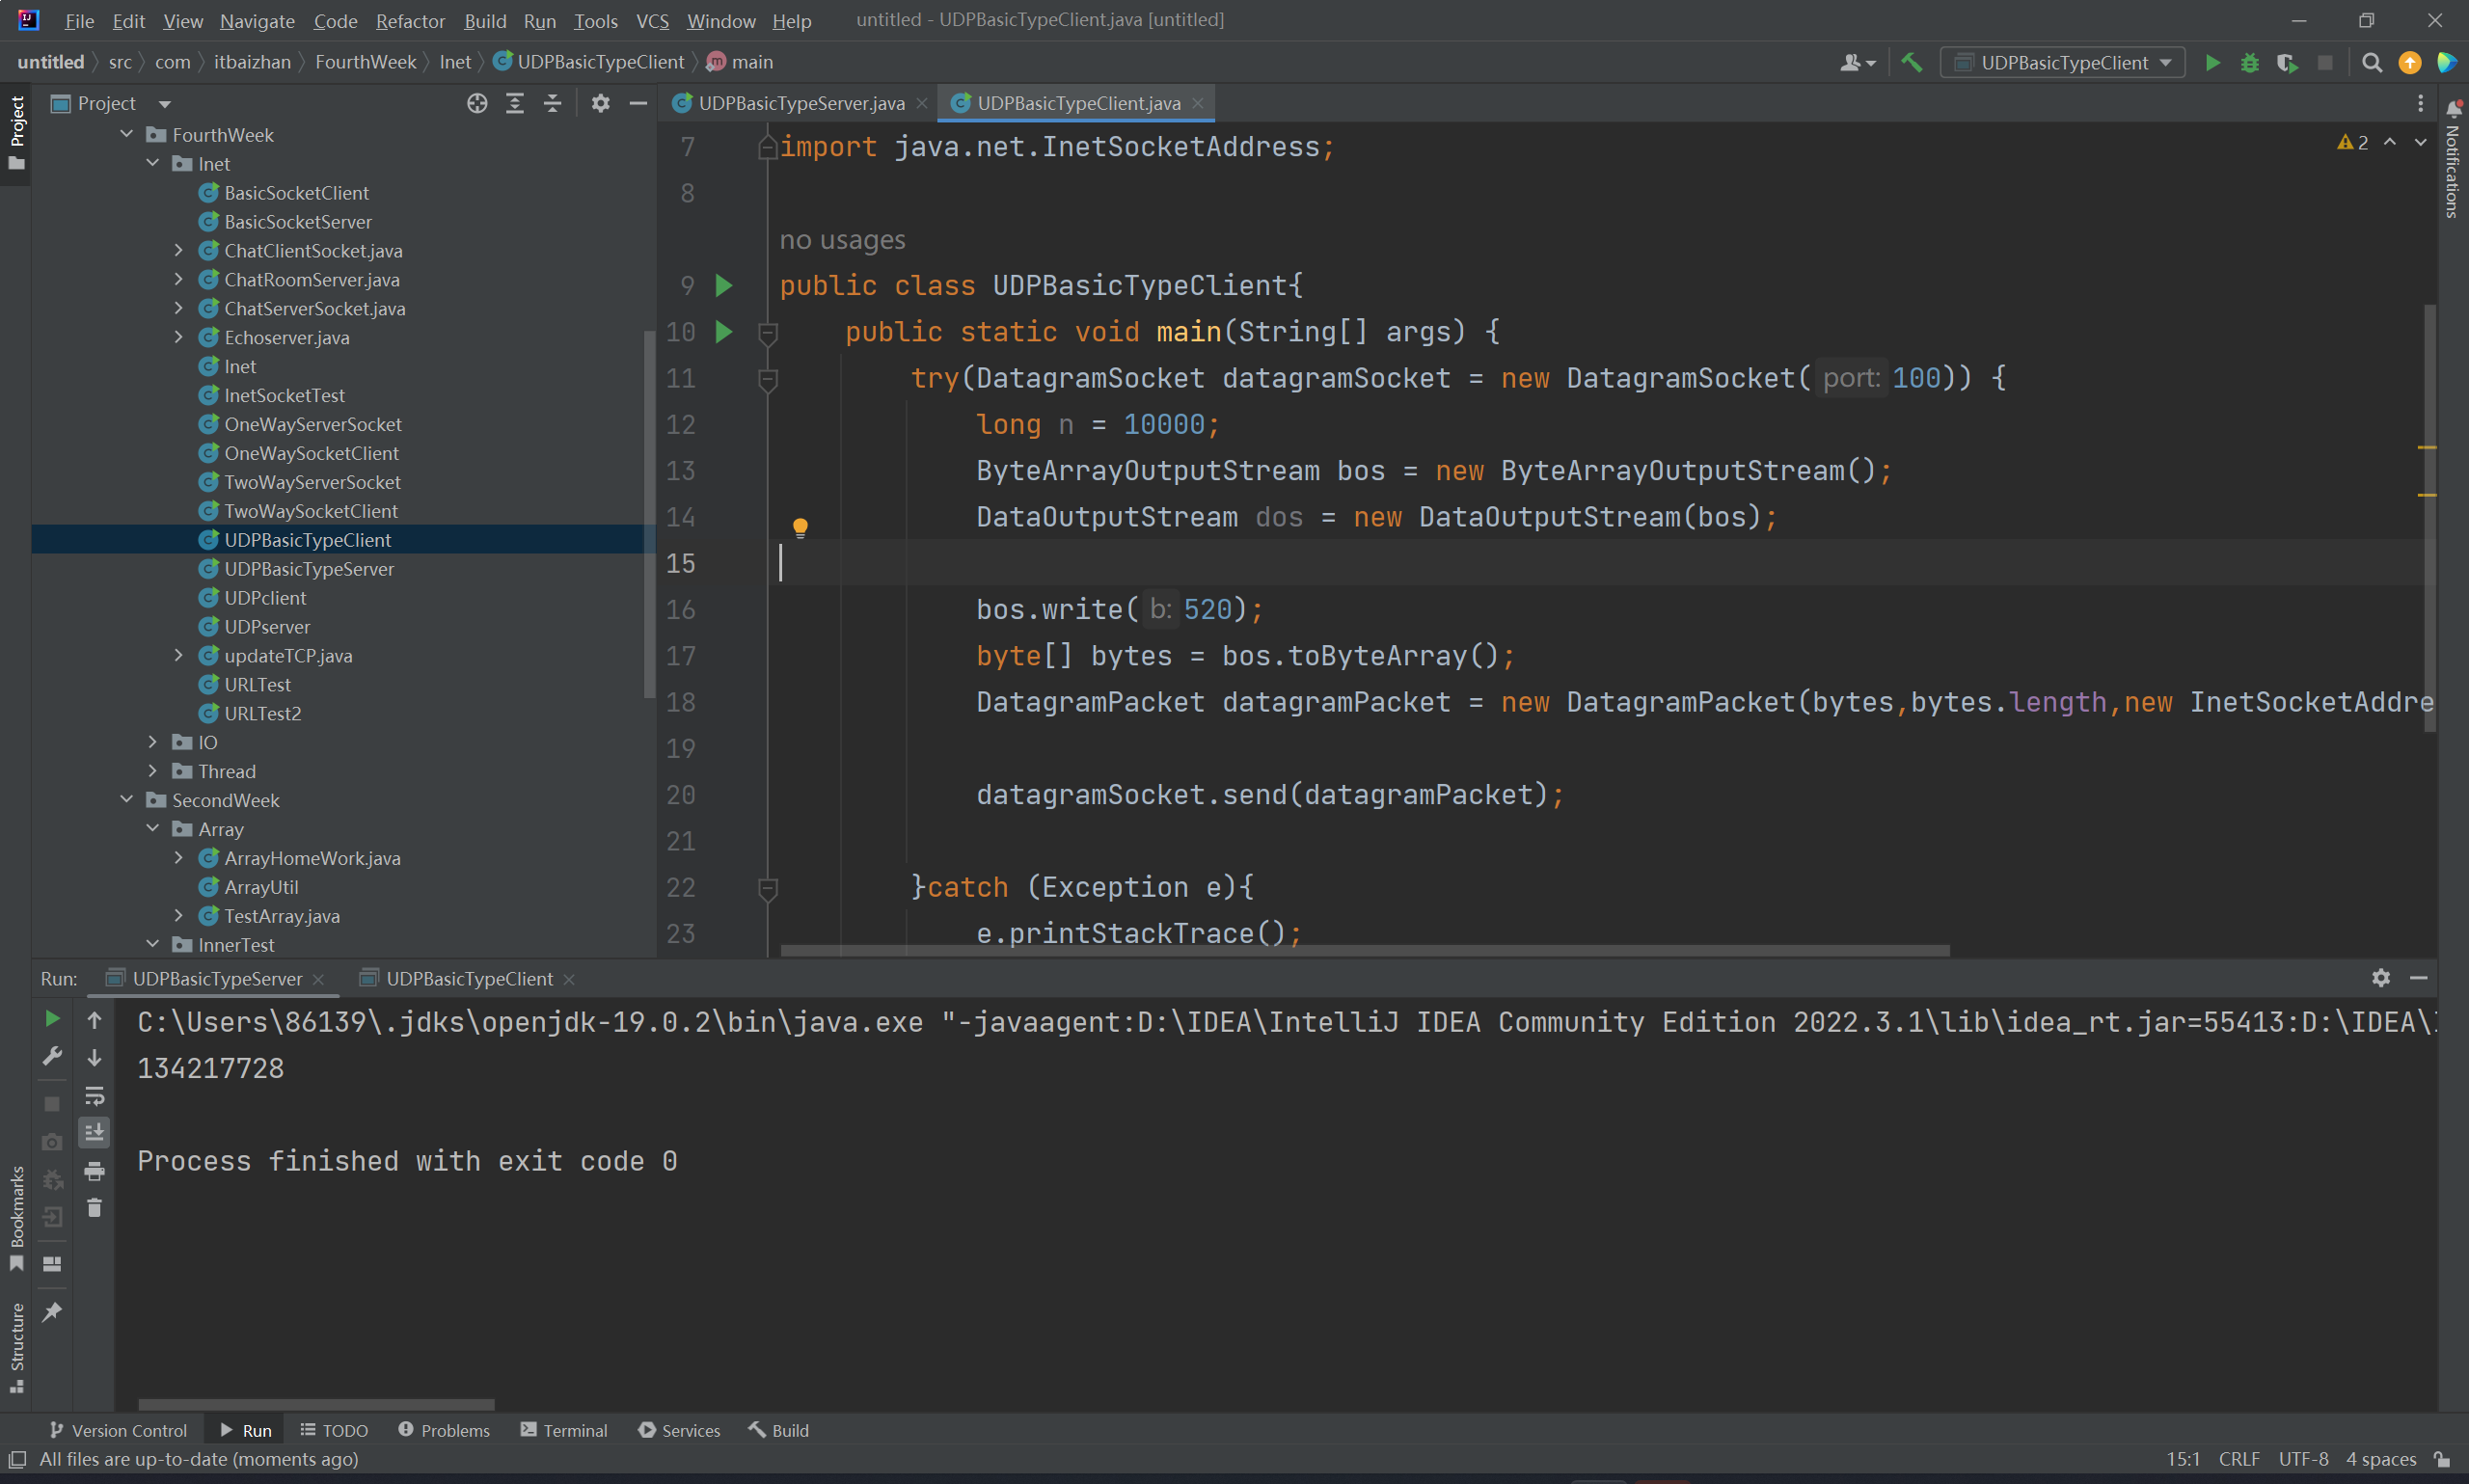Open the Code With Me user icon
This screenshot has width=2469, height=1484.
pyautogui.click(x=1857, y=63)
